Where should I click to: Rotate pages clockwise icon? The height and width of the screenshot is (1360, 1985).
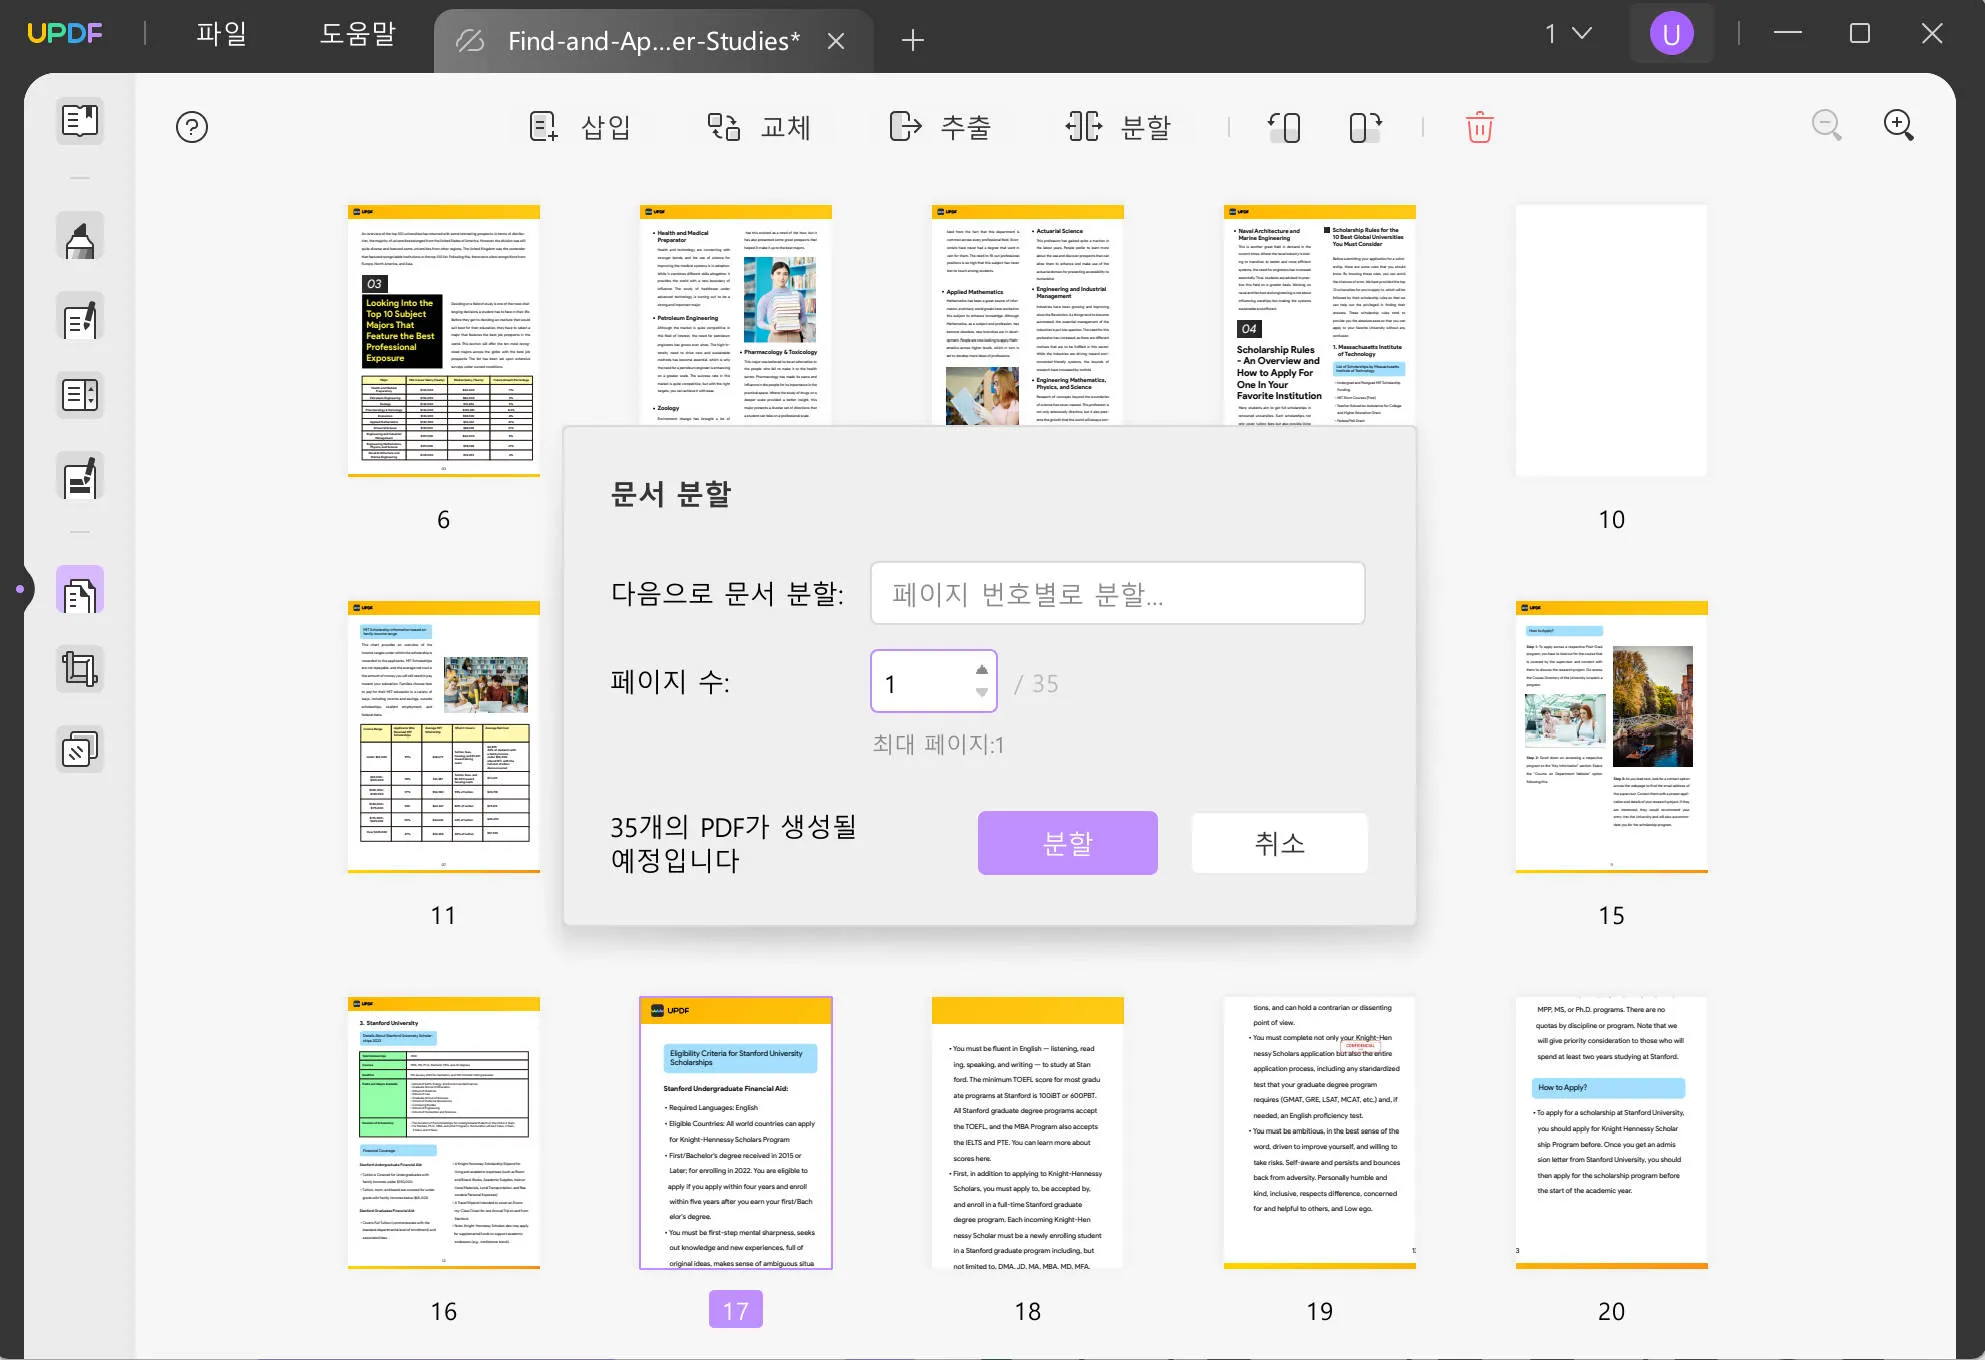1365,127
